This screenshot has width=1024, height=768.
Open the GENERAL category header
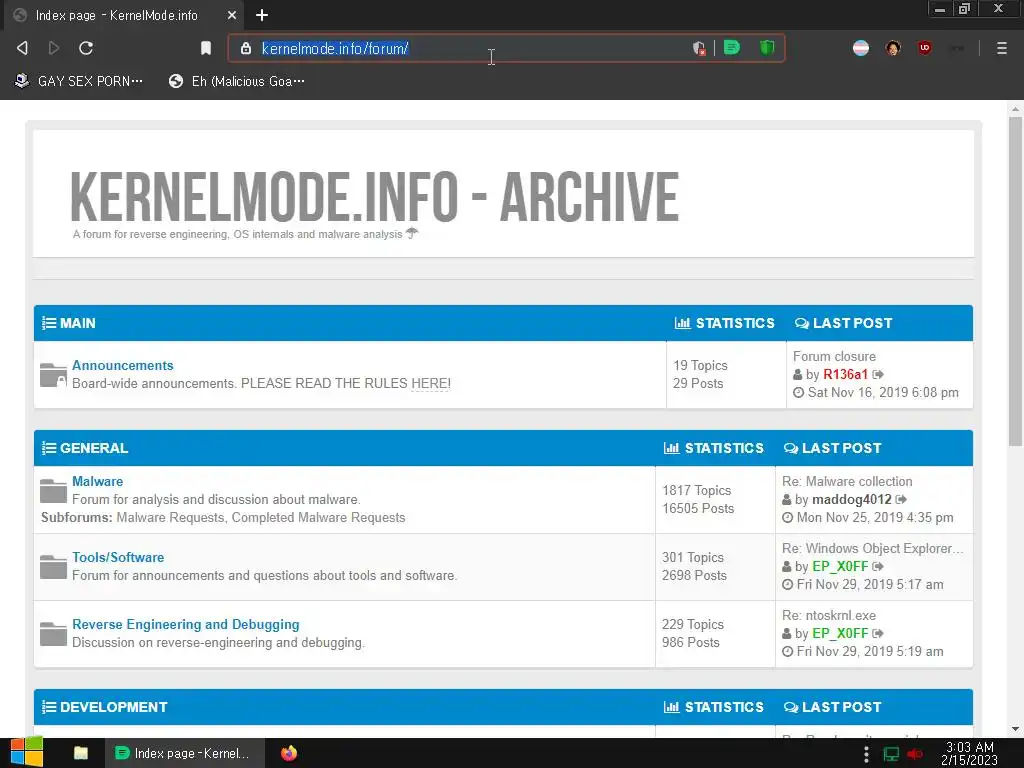click(x=94, y=448)
